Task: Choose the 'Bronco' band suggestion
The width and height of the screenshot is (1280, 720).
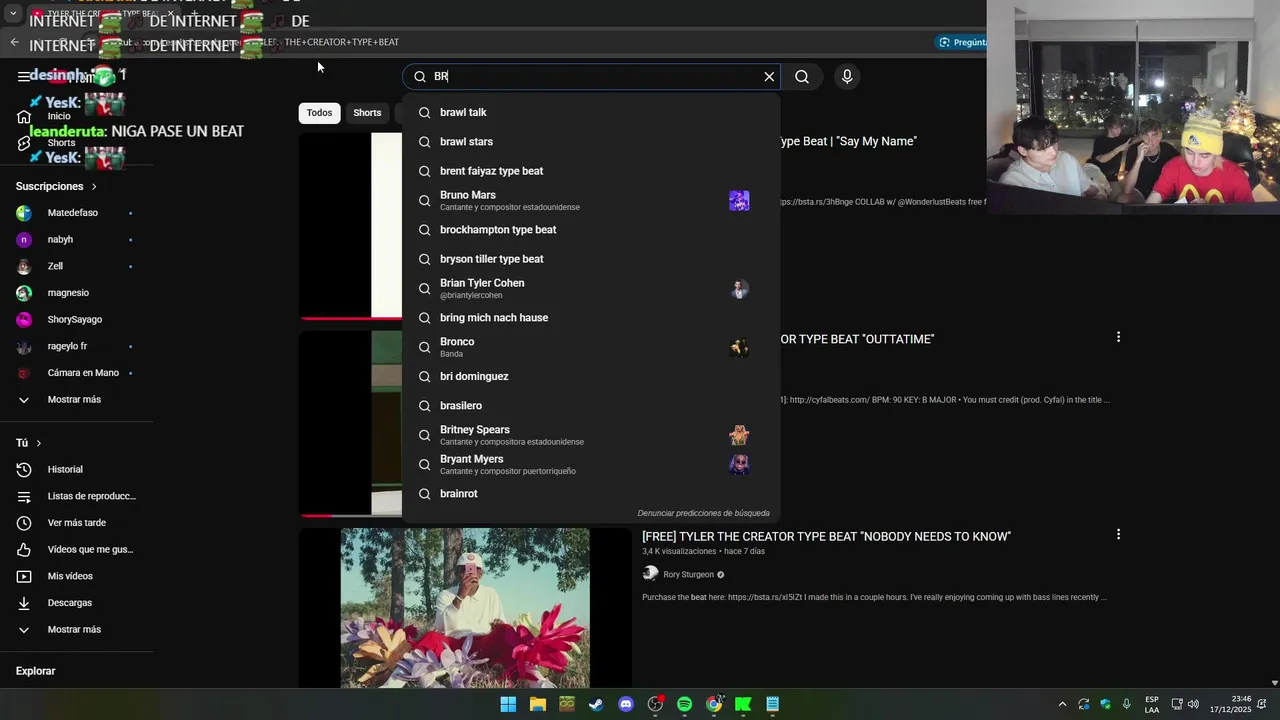Action: 591,347
